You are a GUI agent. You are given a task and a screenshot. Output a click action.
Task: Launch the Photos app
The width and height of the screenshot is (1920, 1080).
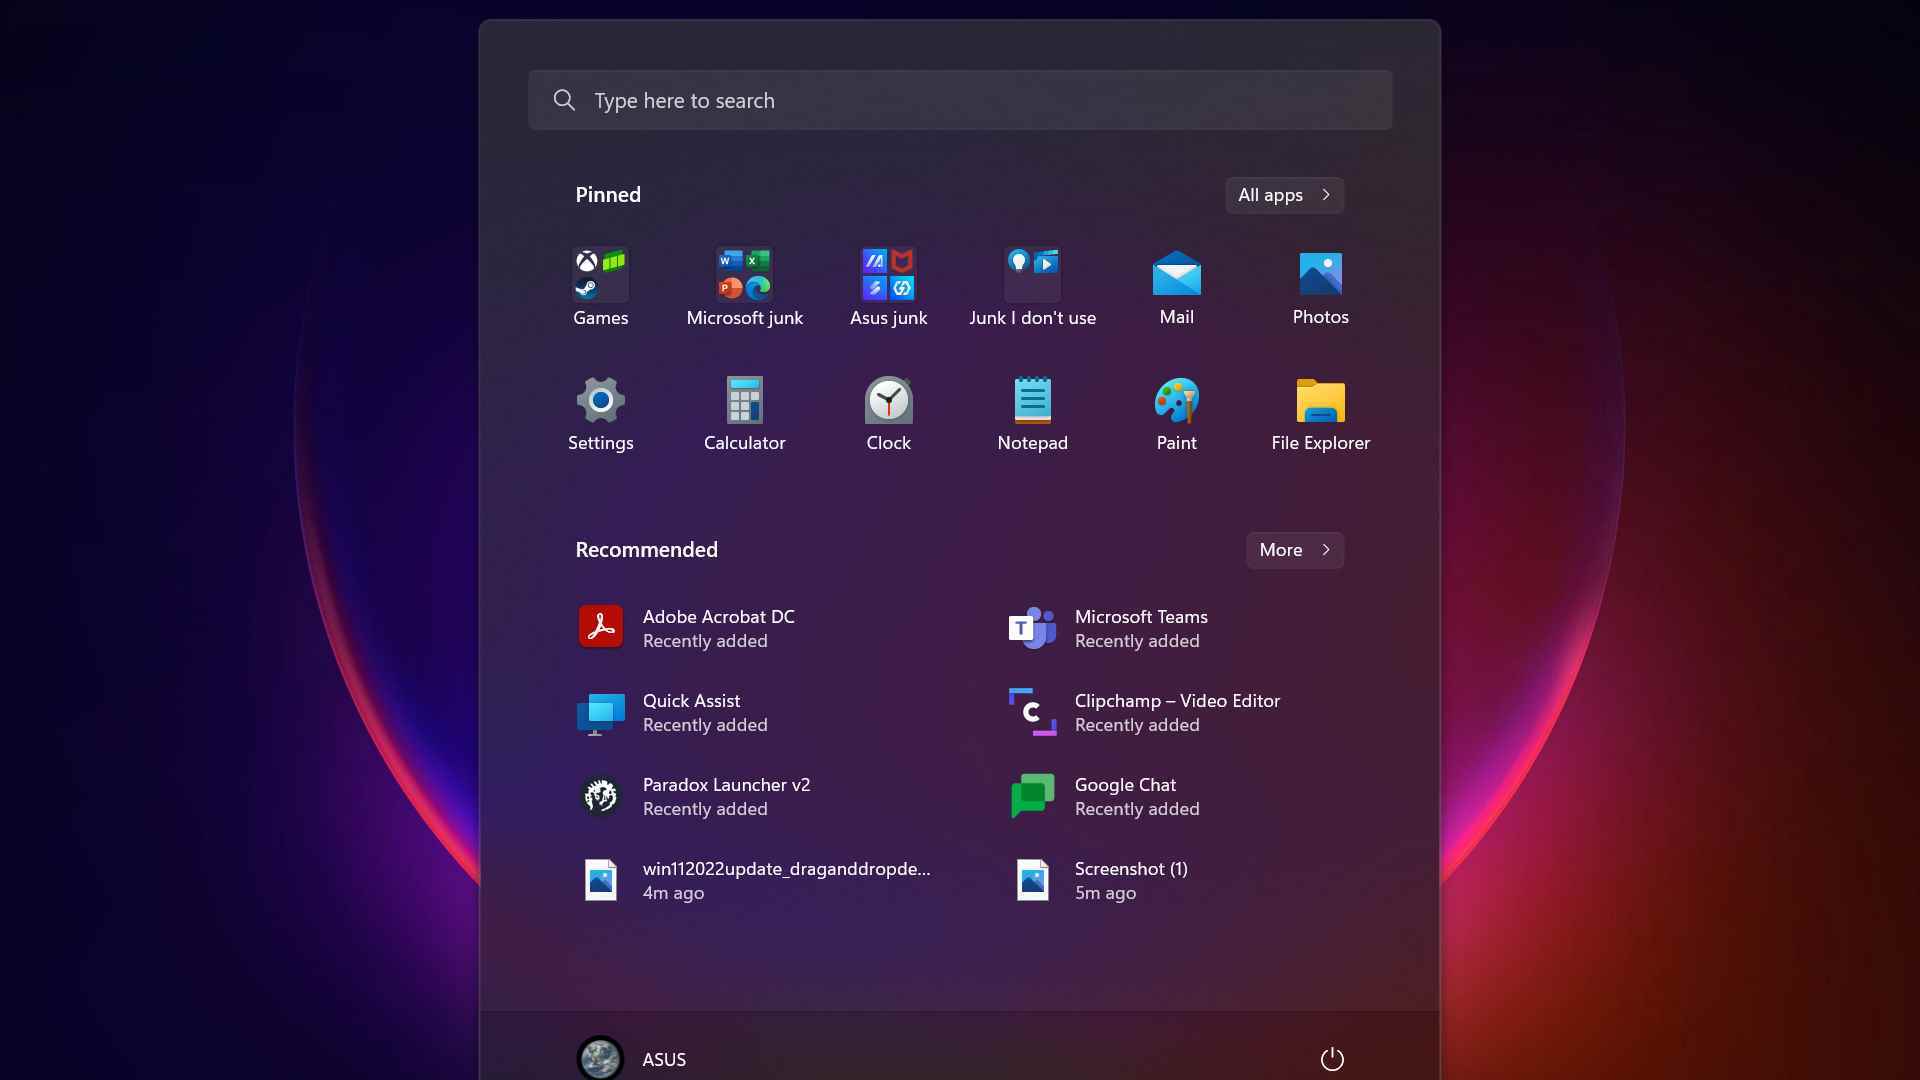1320,288
